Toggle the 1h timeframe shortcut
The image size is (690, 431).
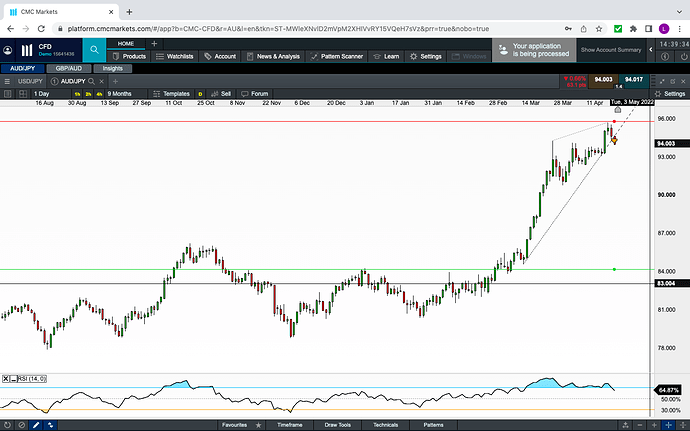(x=75, y=93)
